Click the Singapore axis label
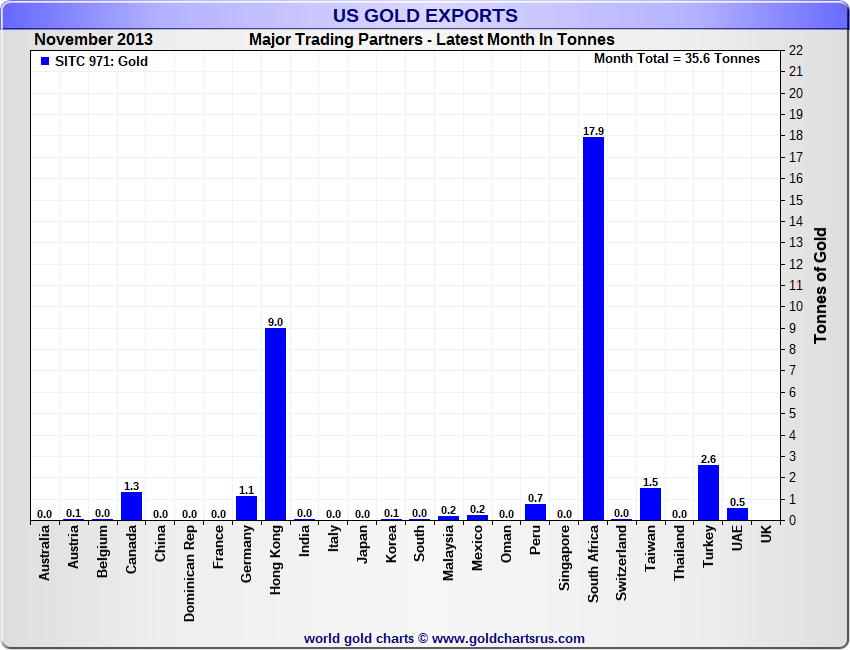The height and width of the screenshot is (650, 850). pyautogui.click(x=564, y=557)
